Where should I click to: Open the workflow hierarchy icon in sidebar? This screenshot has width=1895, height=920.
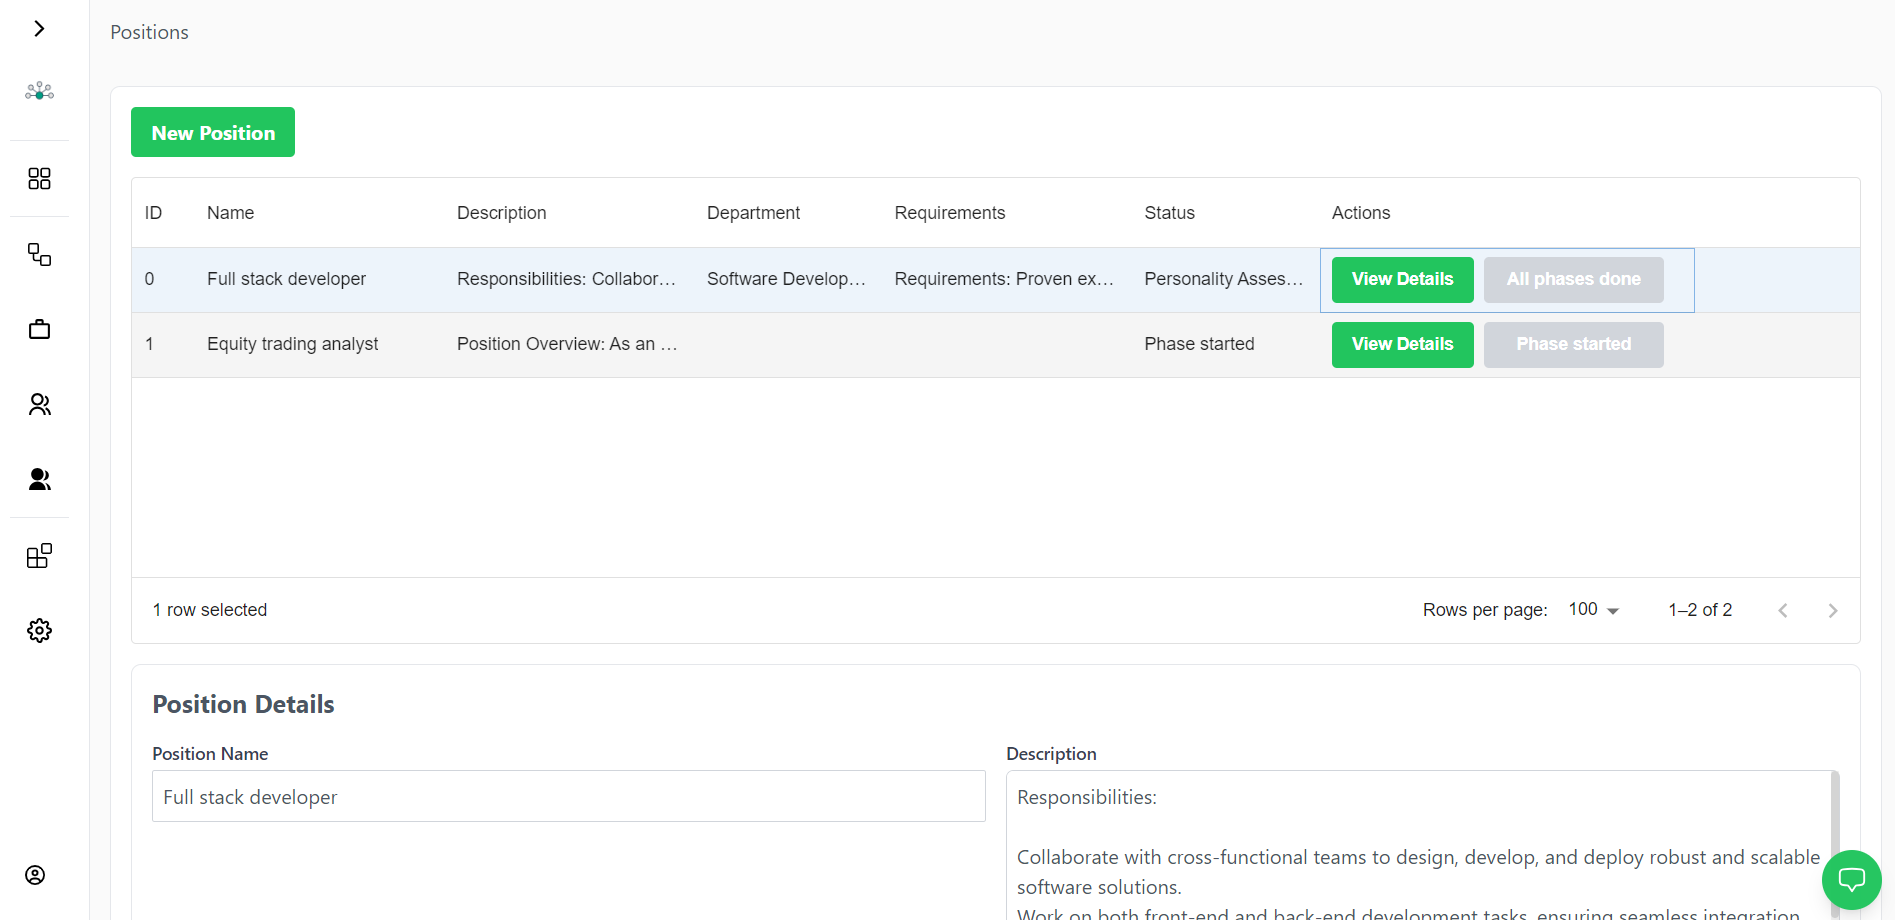click(39, 254)
